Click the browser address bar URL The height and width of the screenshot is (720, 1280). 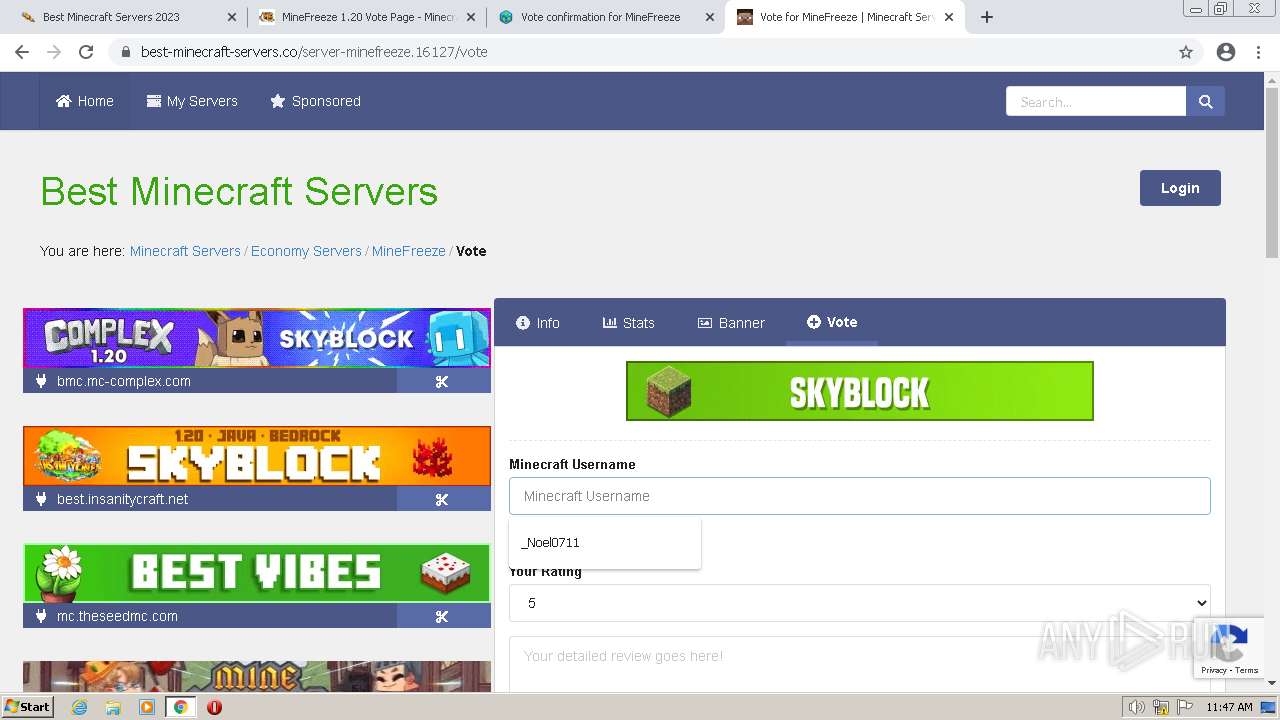point(314,52)
